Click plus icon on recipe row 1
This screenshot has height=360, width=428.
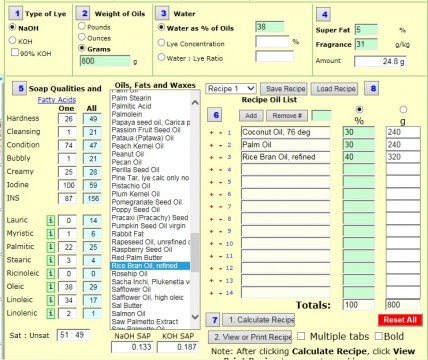click(x=211, y=133)
